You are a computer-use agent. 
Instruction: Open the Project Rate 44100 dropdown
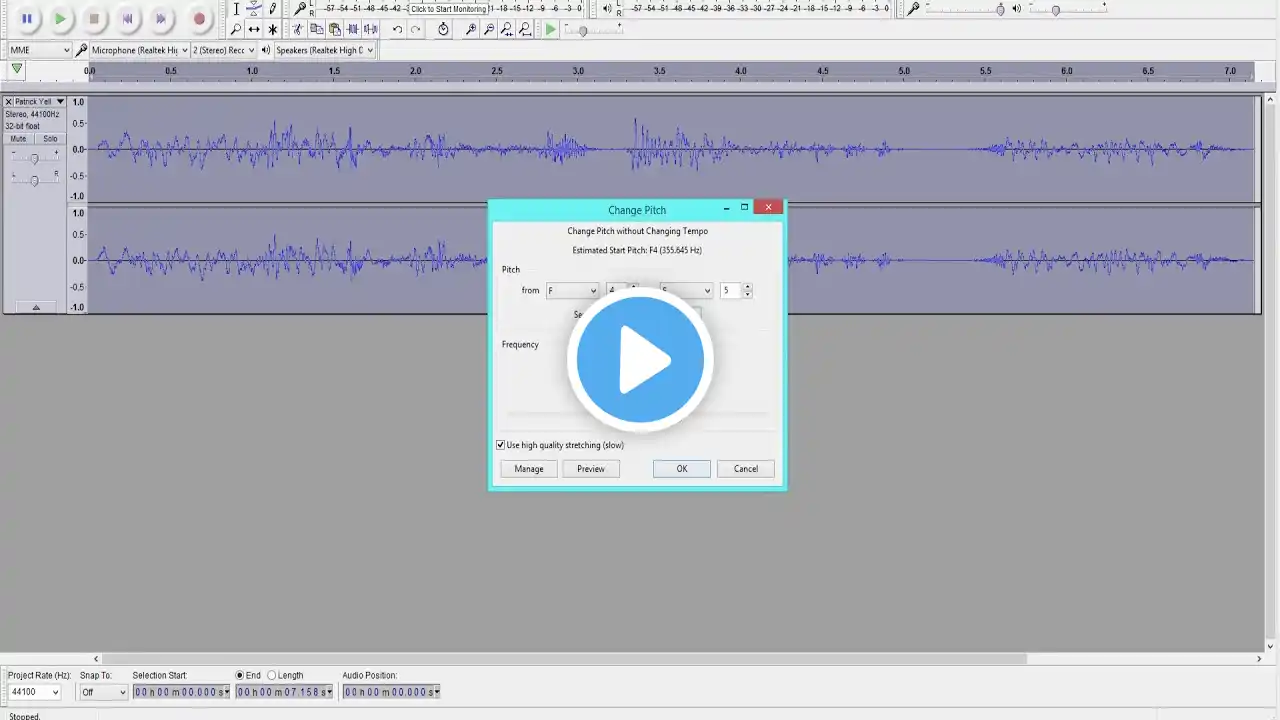point(35,692)
